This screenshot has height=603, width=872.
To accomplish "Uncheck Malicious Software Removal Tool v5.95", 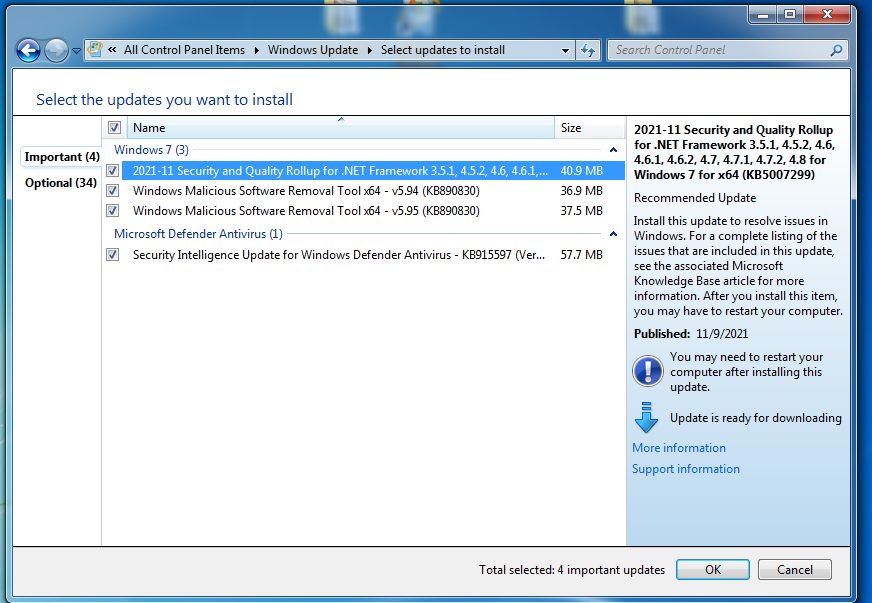I will 112,211.
